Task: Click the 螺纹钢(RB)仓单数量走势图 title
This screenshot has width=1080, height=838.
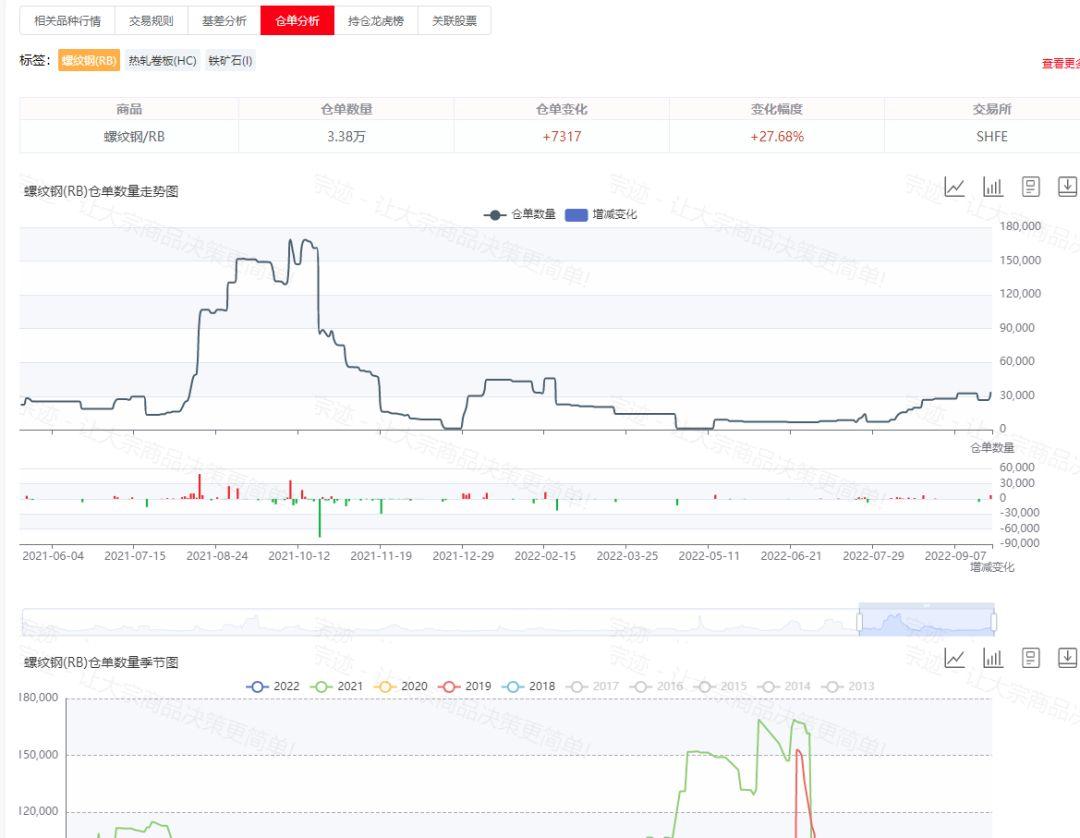Action: pyautogui.click(x=101, y=191)
